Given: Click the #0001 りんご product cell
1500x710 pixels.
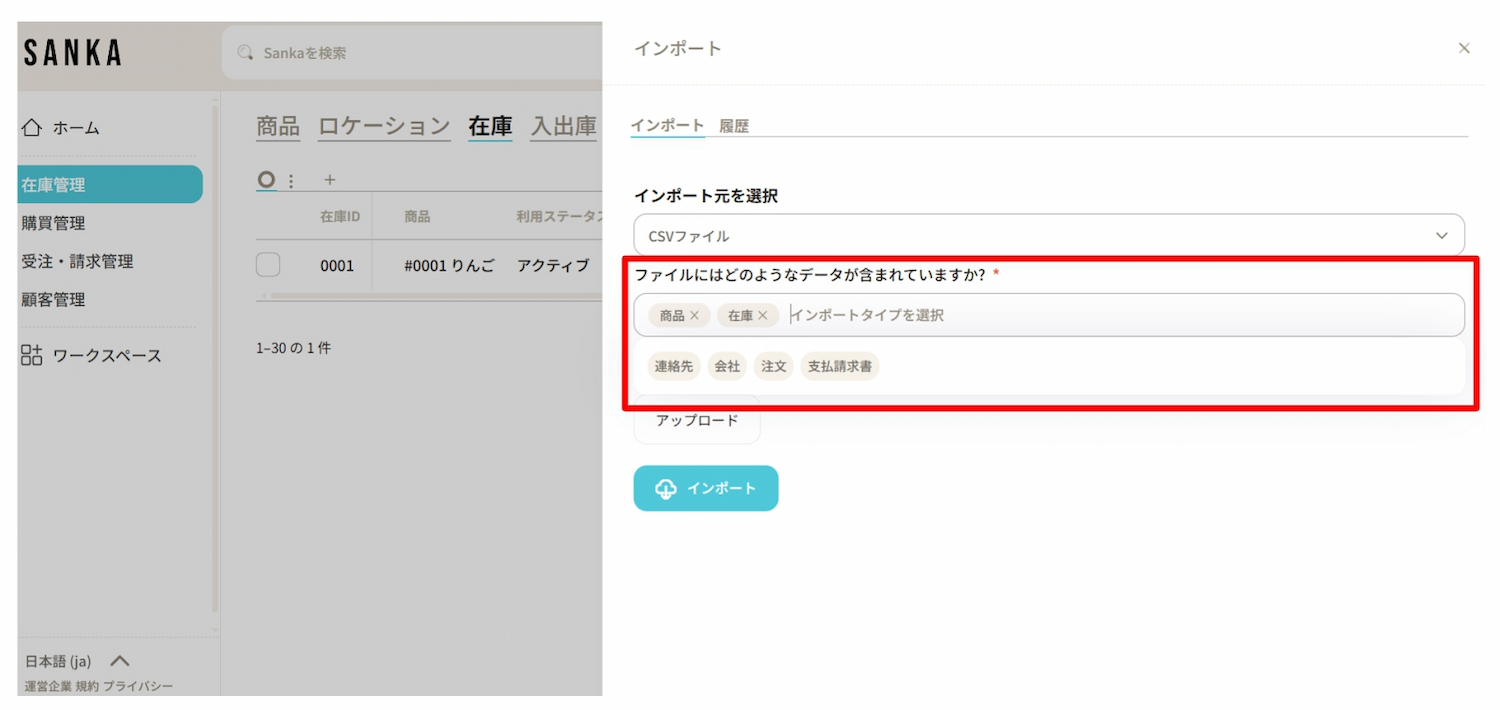Looking at the screenshot, I should [449, 266].
